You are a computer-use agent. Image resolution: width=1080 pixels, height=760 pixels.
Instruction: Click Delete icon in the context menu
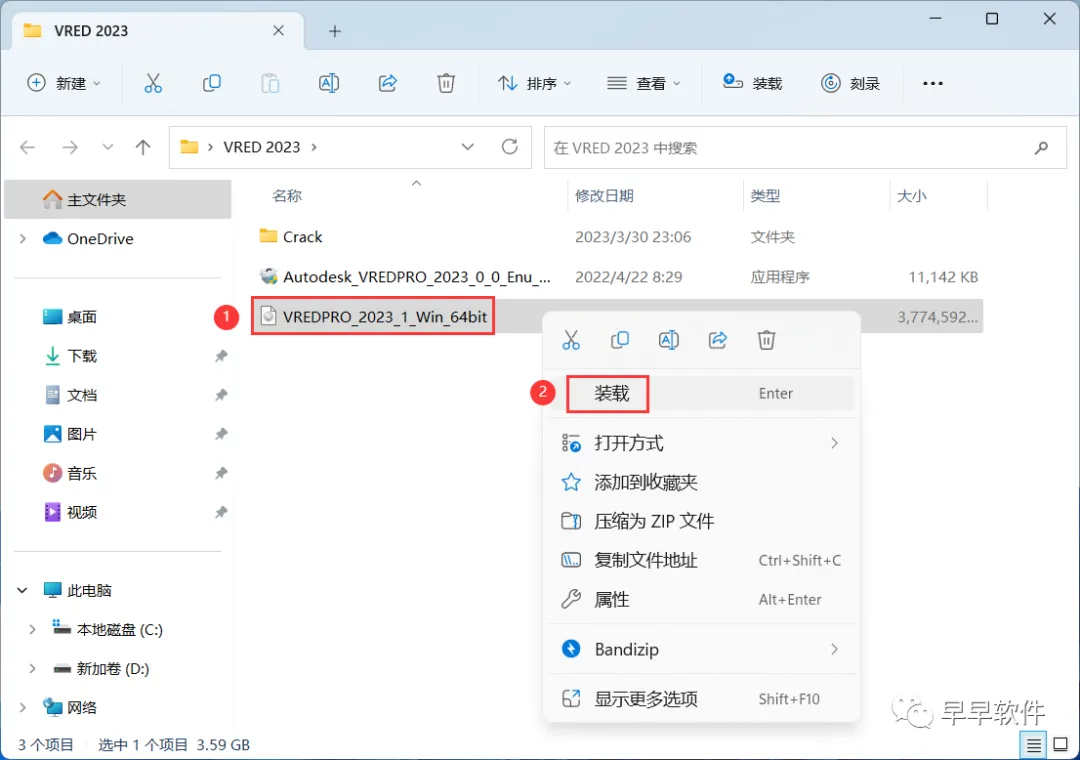[x=767, y=340]
